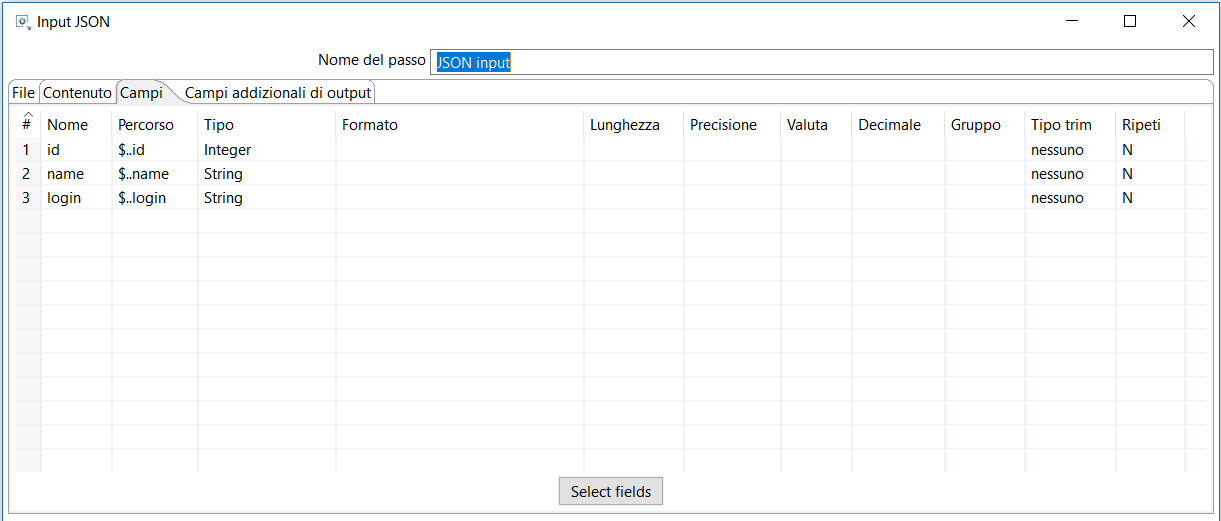The image size is (1221, 521).
Task: Select row number 1
Action: [28, 150]
